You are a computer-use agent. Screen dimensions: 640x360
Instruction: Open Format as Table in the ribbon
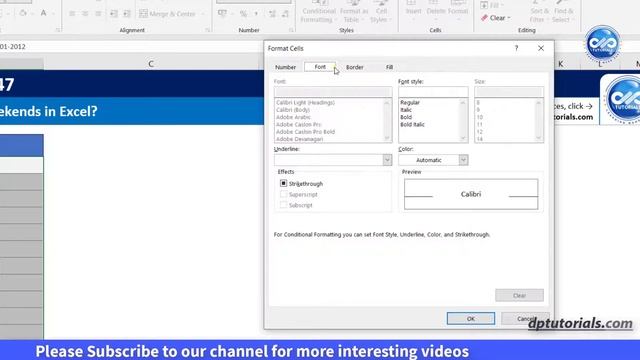pos(353,11)
